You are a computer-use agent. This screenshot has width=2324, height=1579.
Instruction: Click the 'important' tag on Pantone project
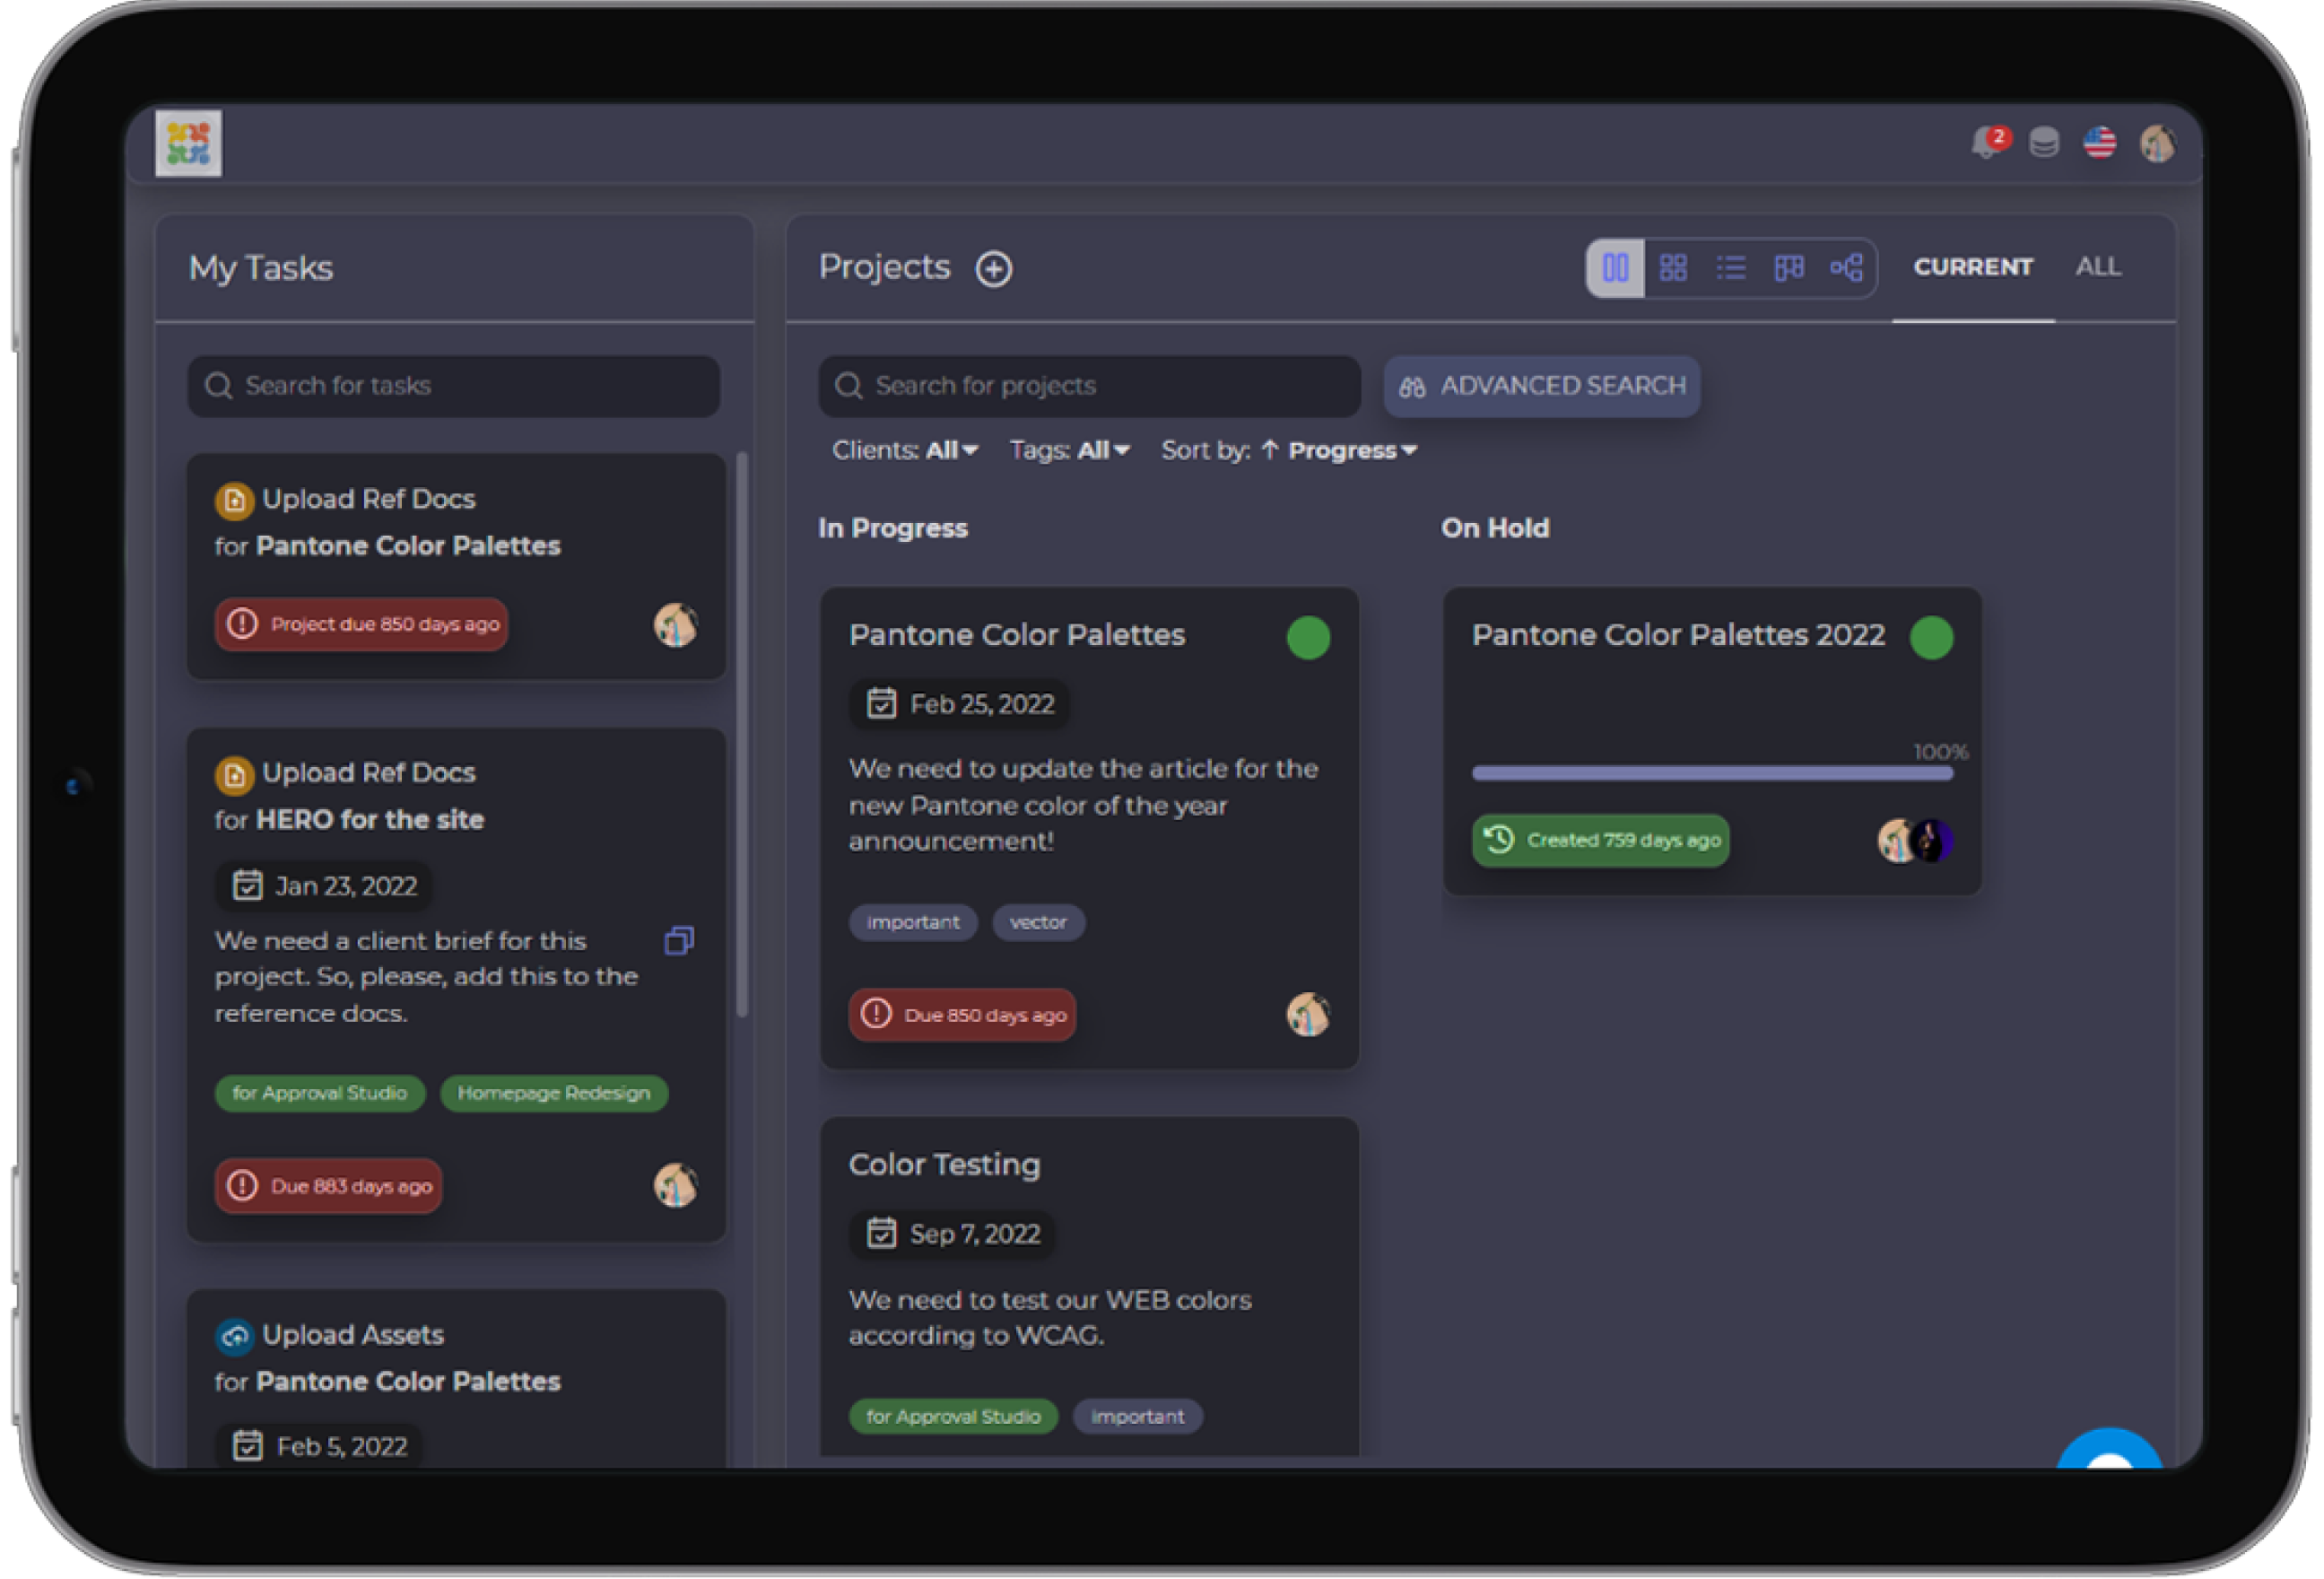click(913, 922)
